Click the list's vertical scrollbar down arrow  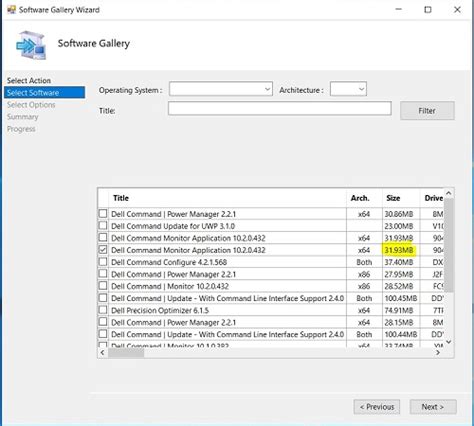tap(449, 342)
